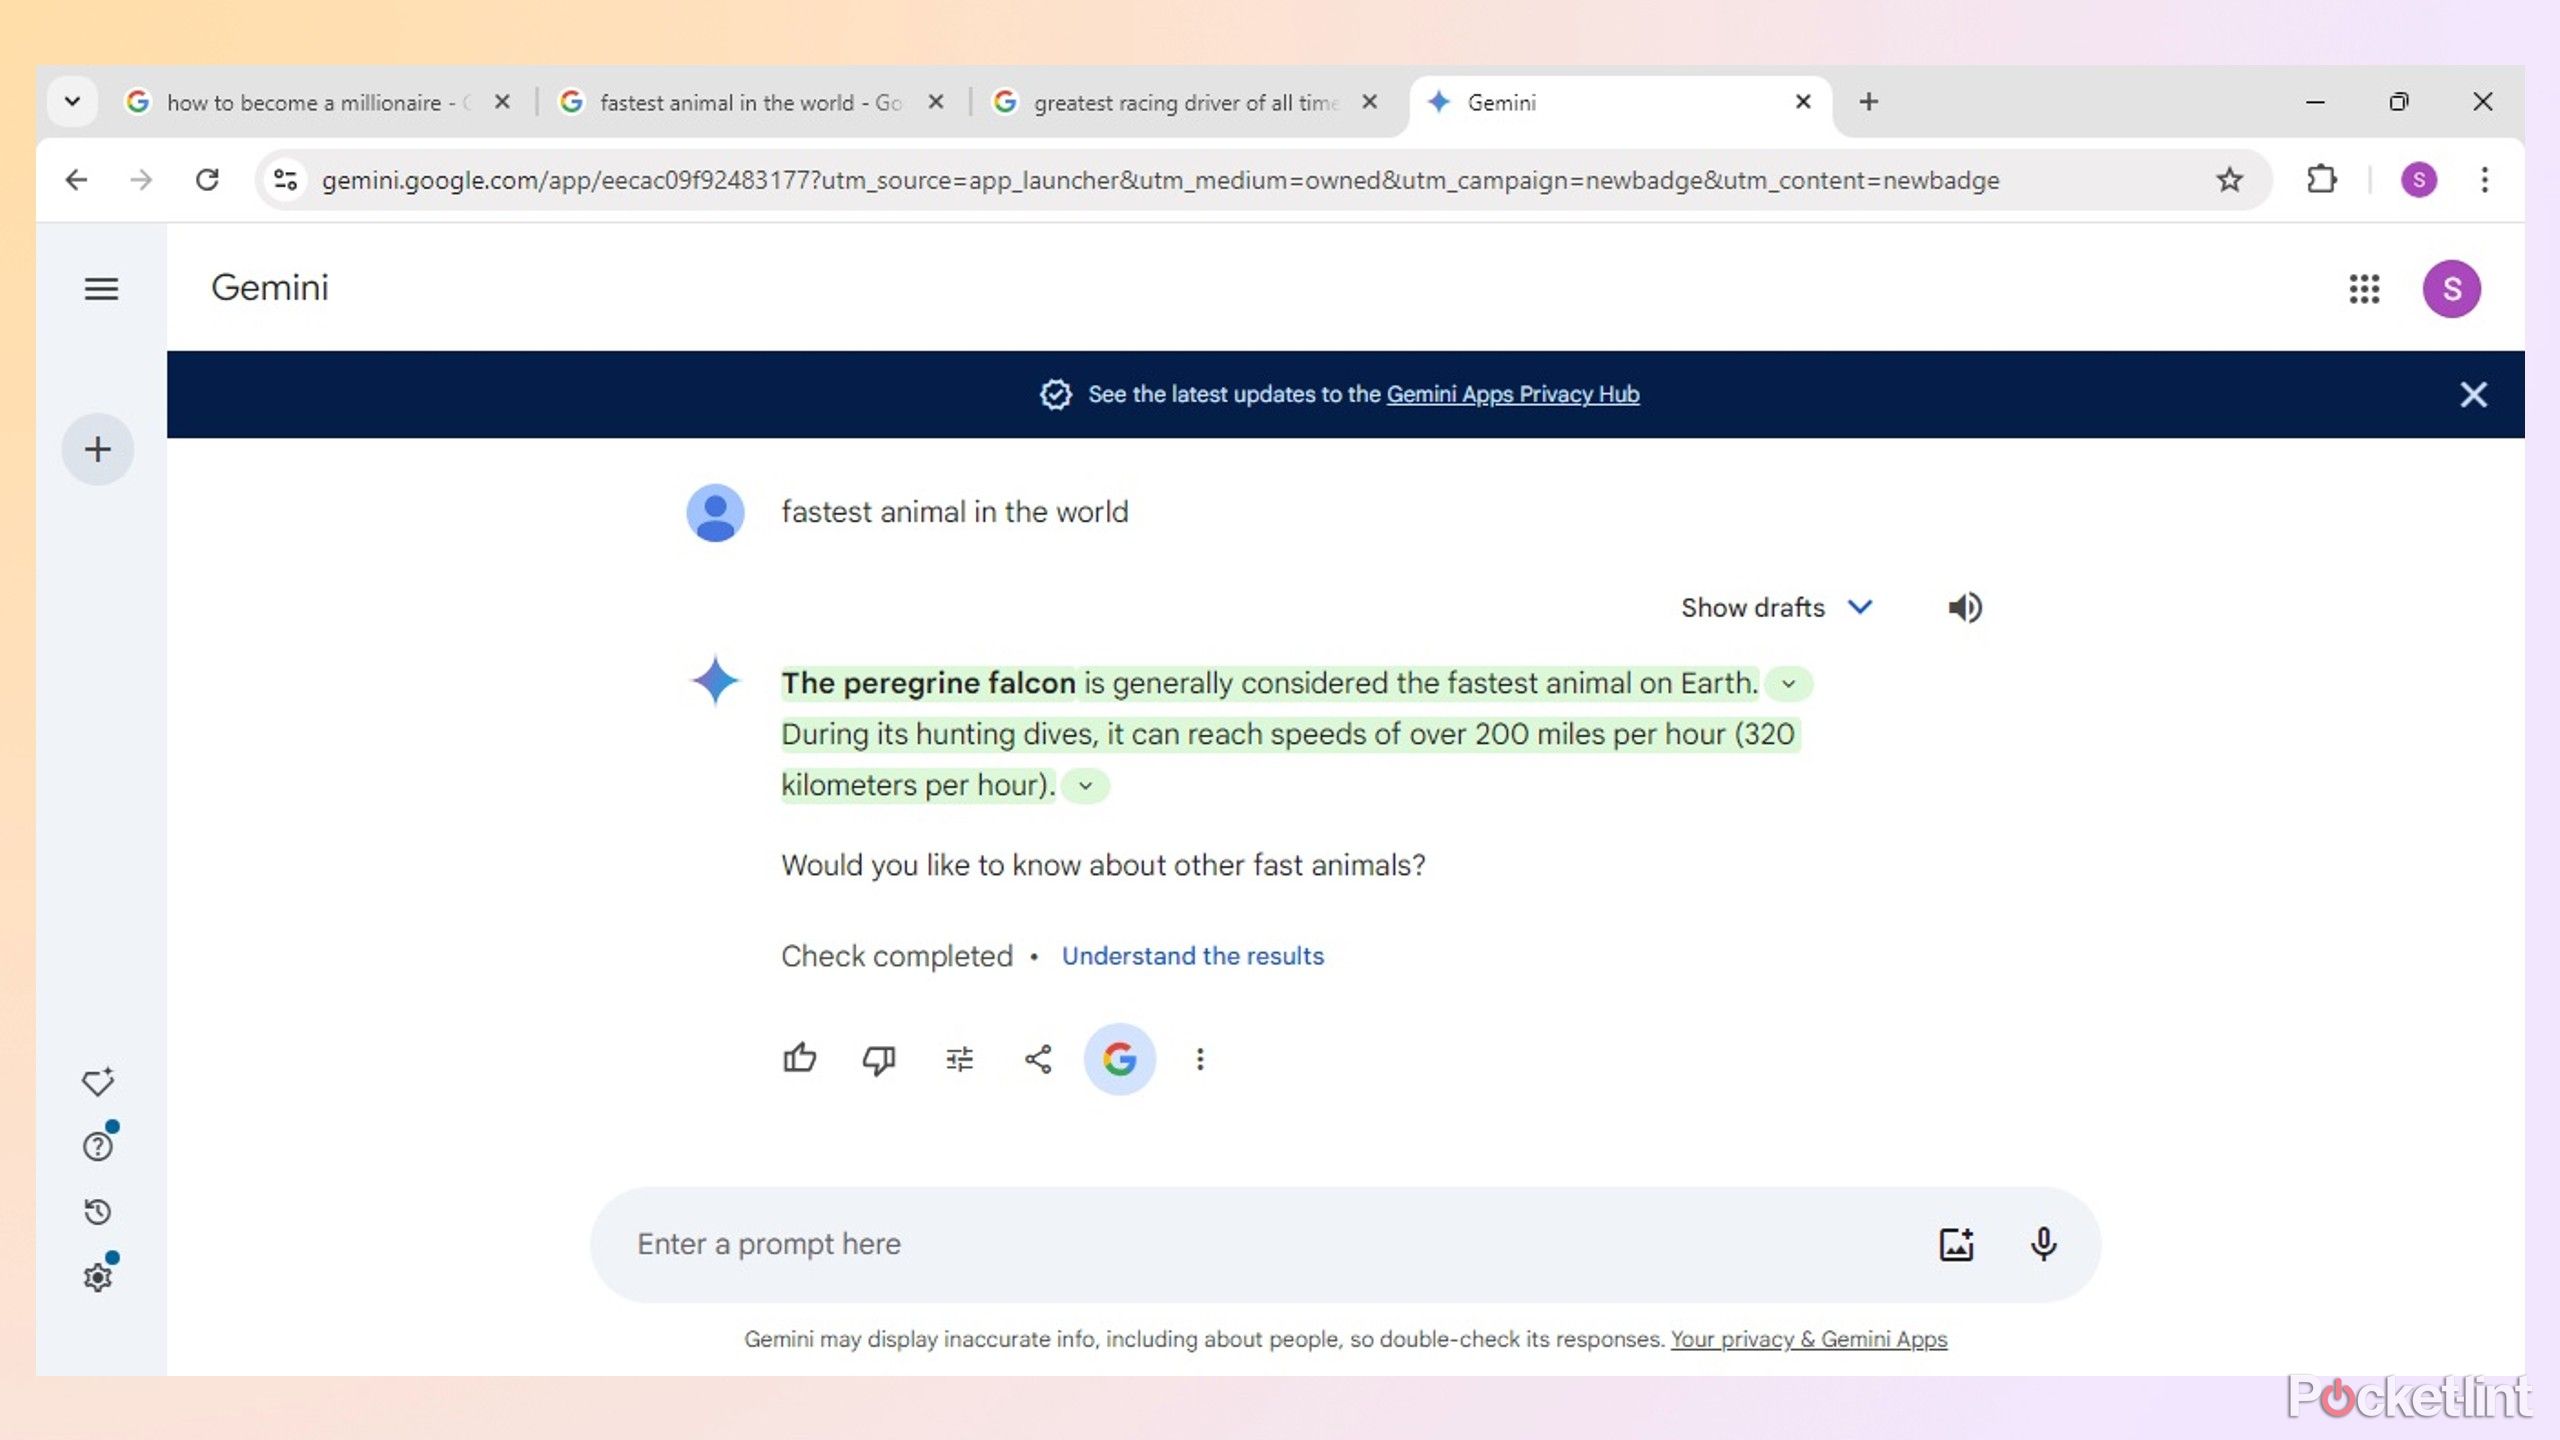Expand the Show drafts dropdown
This screenshot has height=1440, width=2560.
[1776, 607]
